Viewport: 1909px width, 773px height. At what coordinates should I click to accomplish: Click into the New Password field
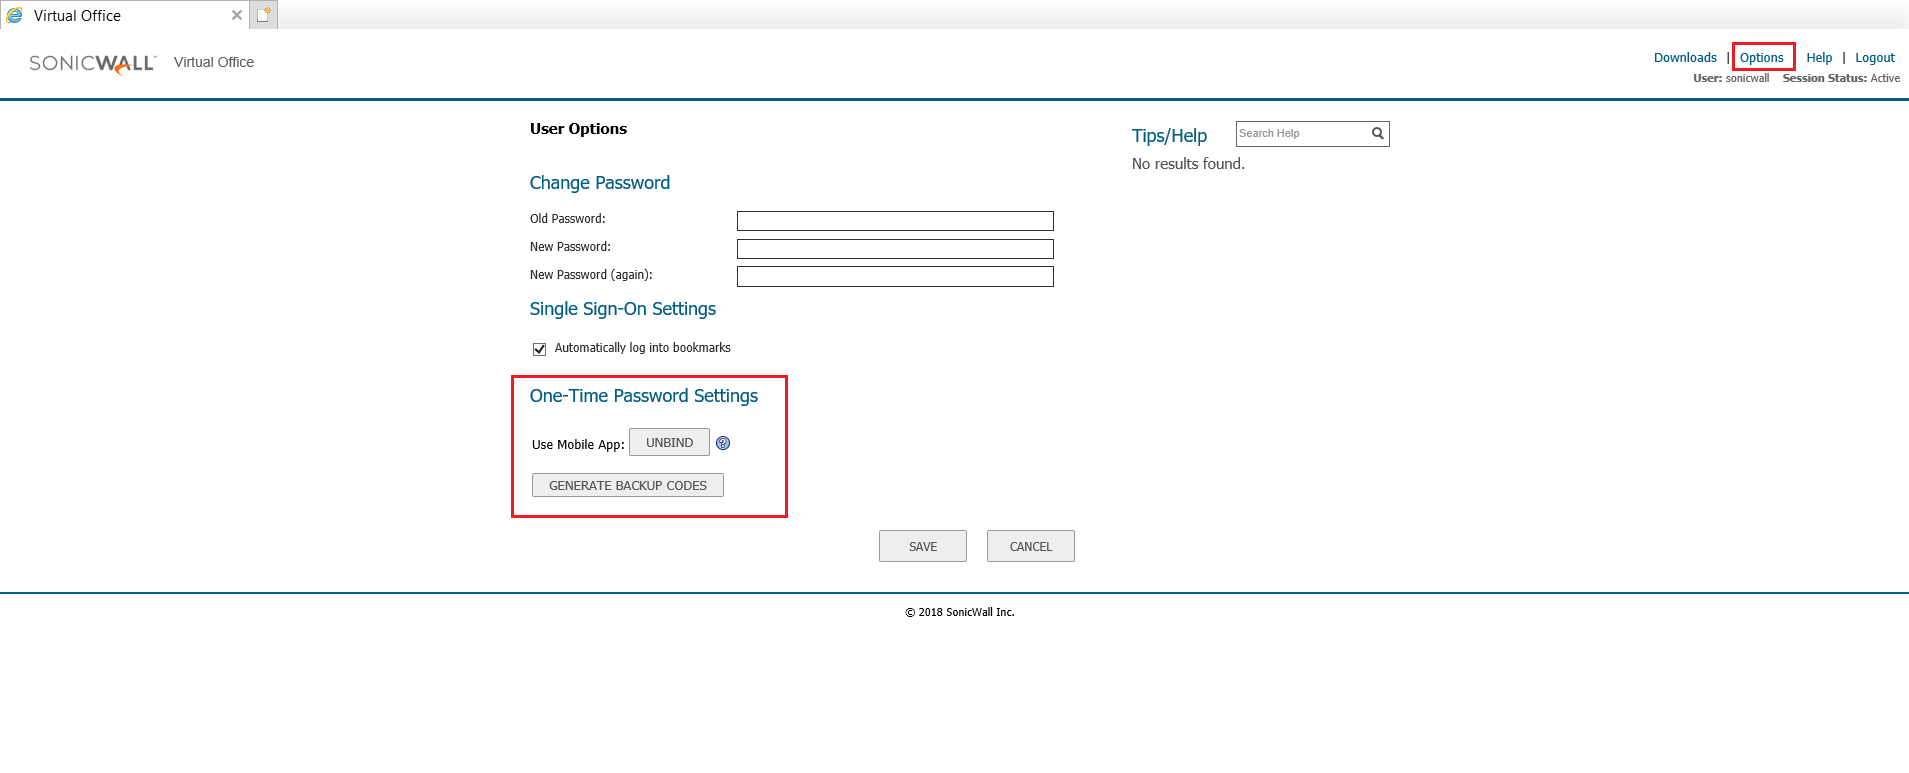(894, 249)
